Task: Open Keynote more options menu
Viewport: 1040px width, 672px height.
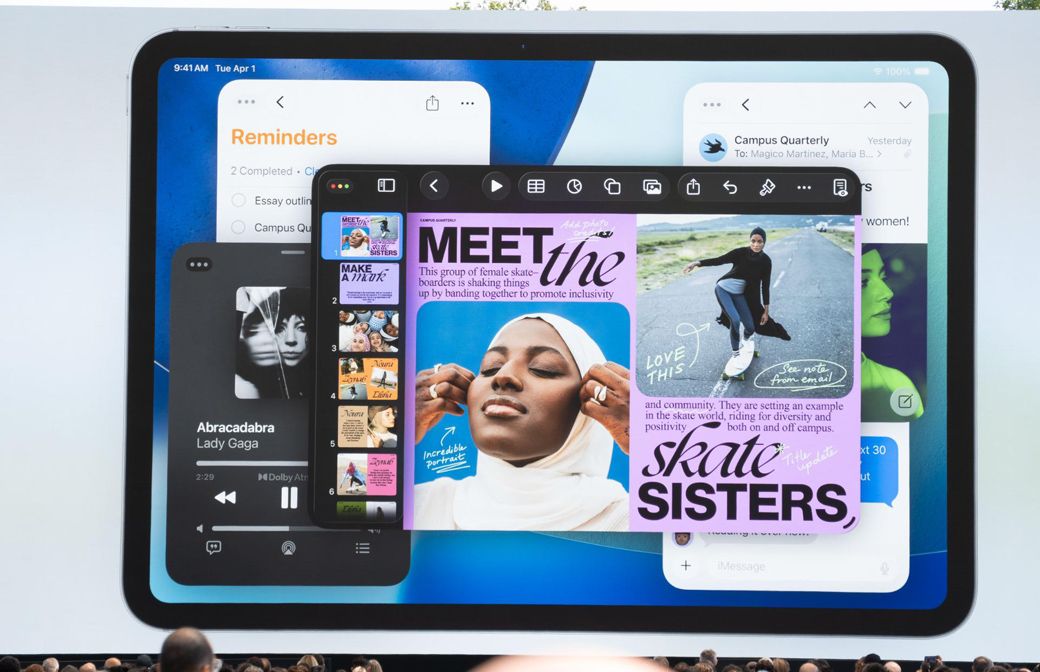Action: 804,188
